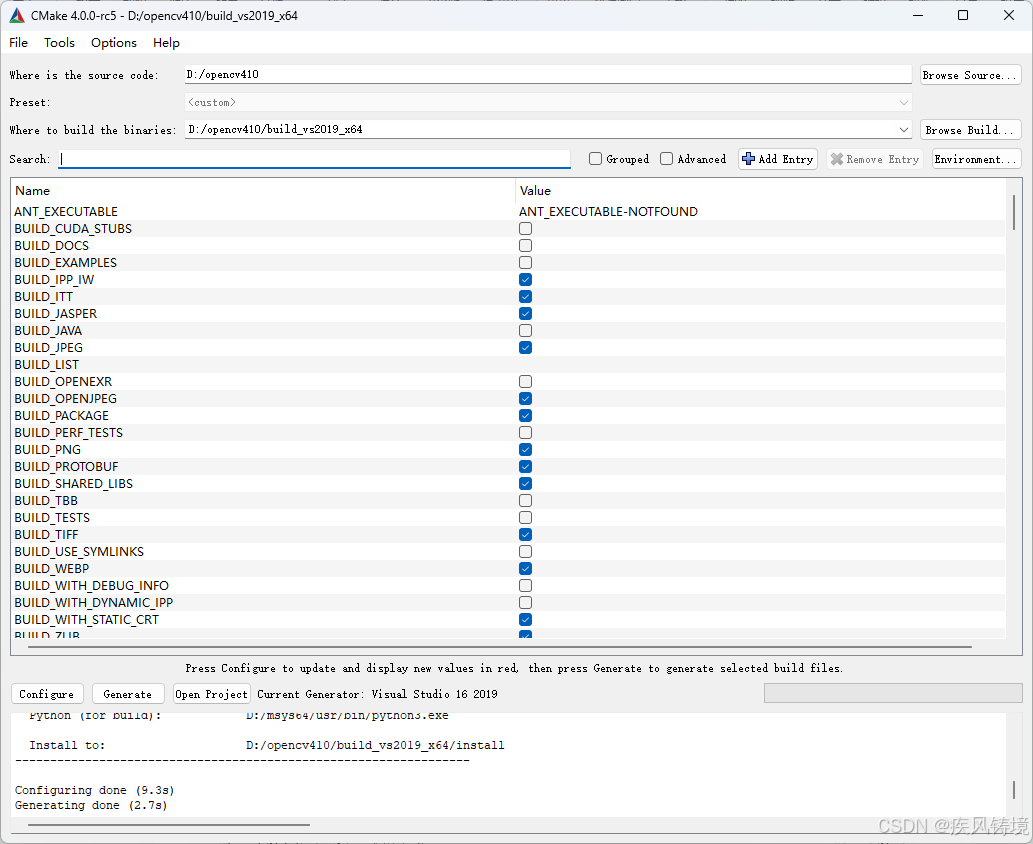Click the 'Configuring done (9.3s)' log line

click(94, 790)
